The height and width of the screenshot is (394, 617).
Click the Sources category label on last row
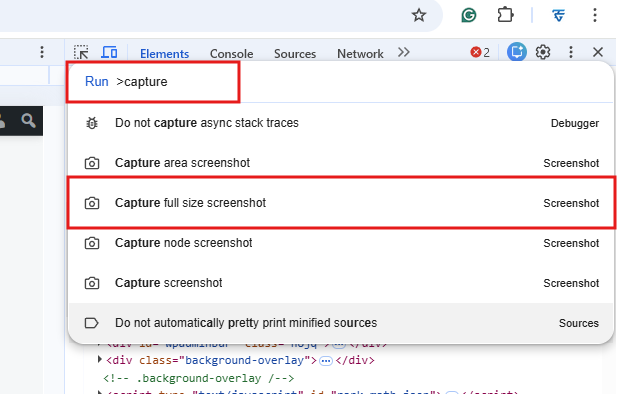pos(578,323)
